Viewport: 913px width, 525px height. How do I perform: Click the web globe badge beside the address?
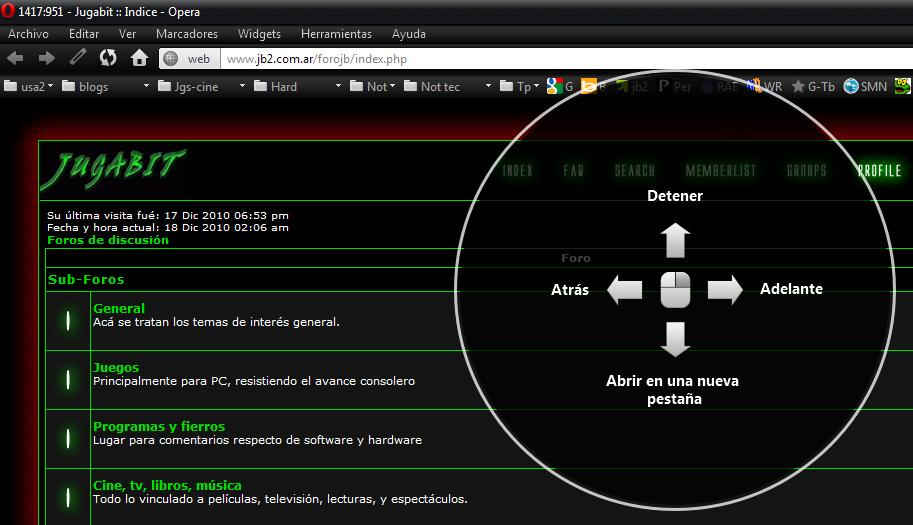[190, 58]
